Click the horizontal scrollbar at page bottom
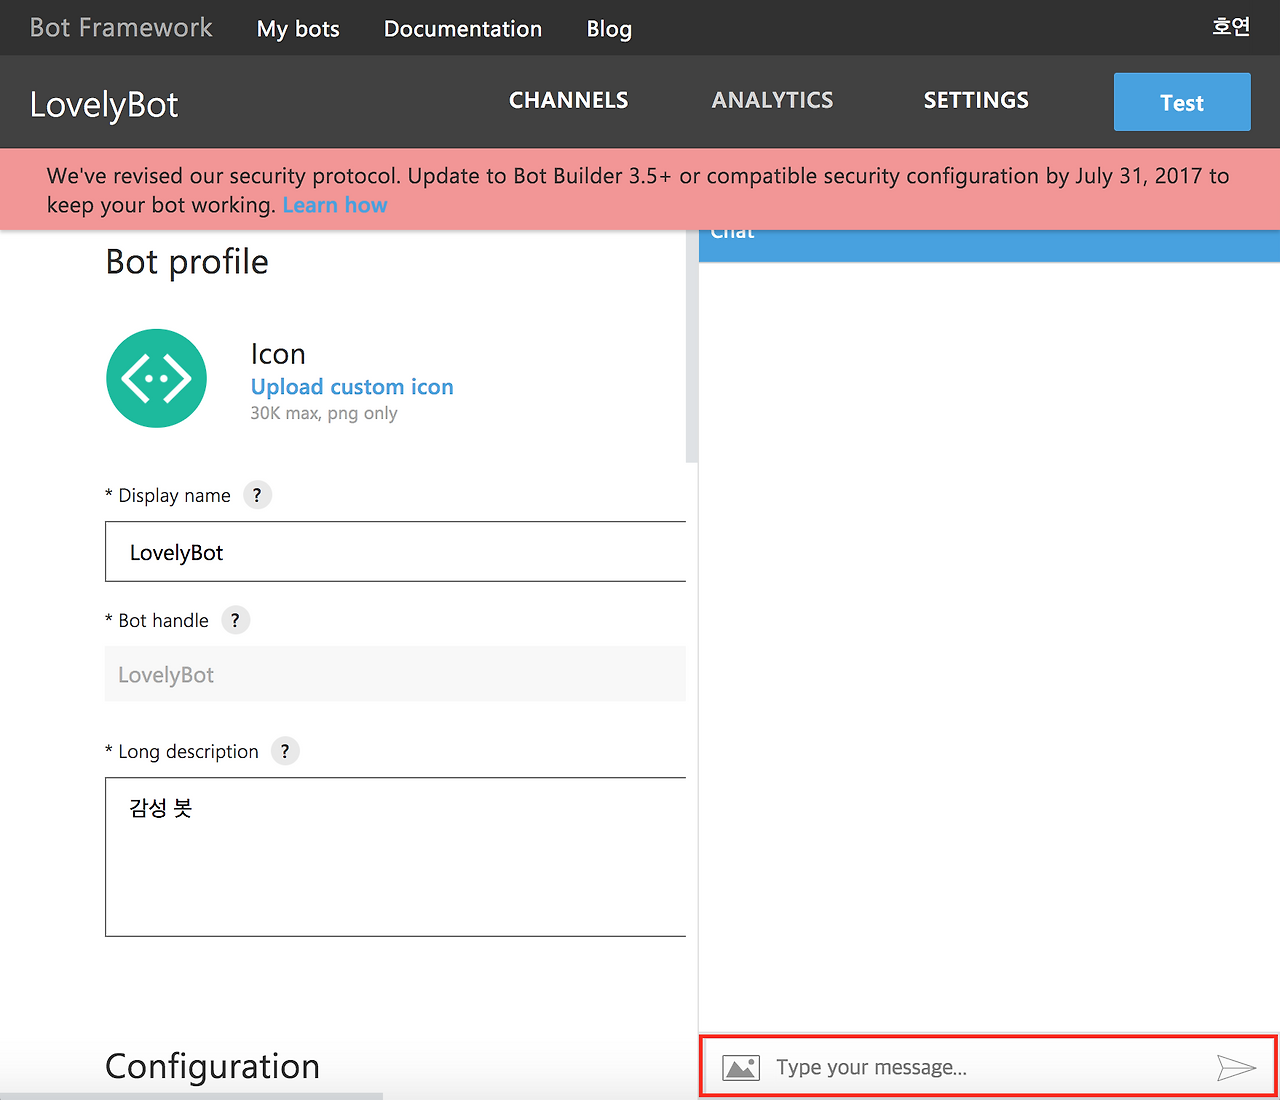The width and height of the screenshot is (1280, 1100). [x=191, y=1096]
